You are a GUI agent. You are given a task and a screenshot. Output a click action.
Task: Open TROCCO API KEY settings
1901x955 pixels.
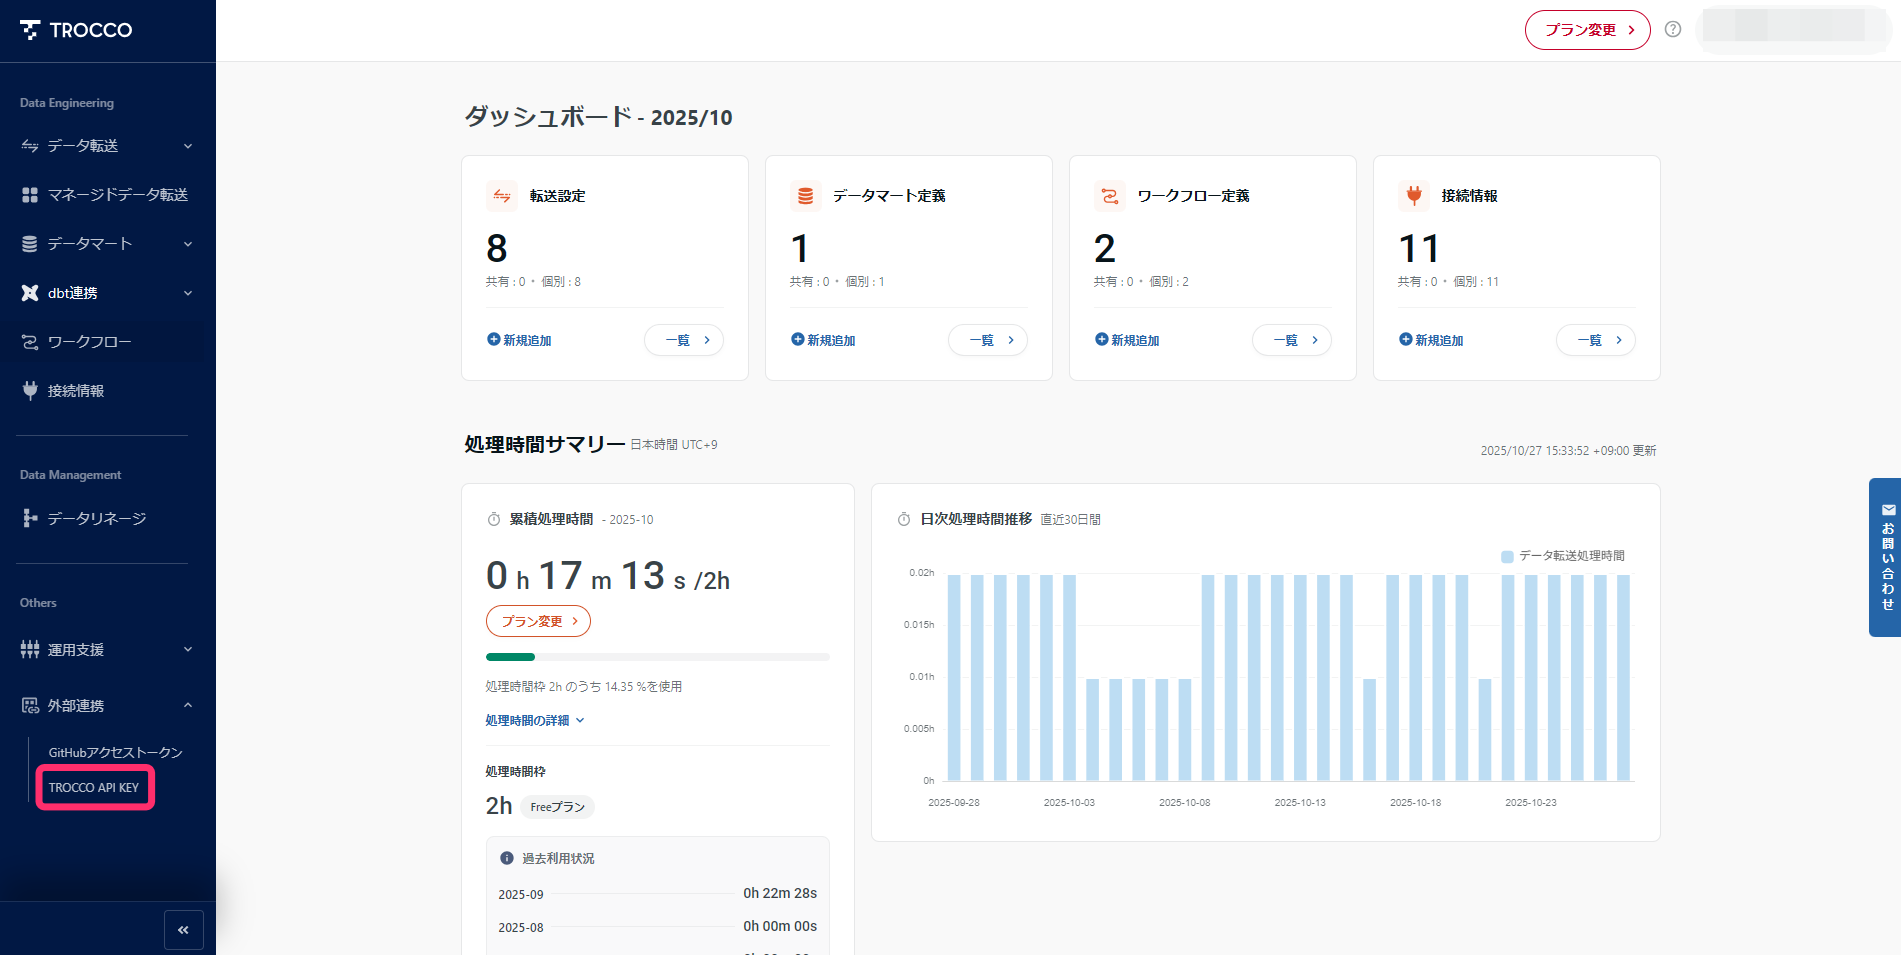[94, 787]
